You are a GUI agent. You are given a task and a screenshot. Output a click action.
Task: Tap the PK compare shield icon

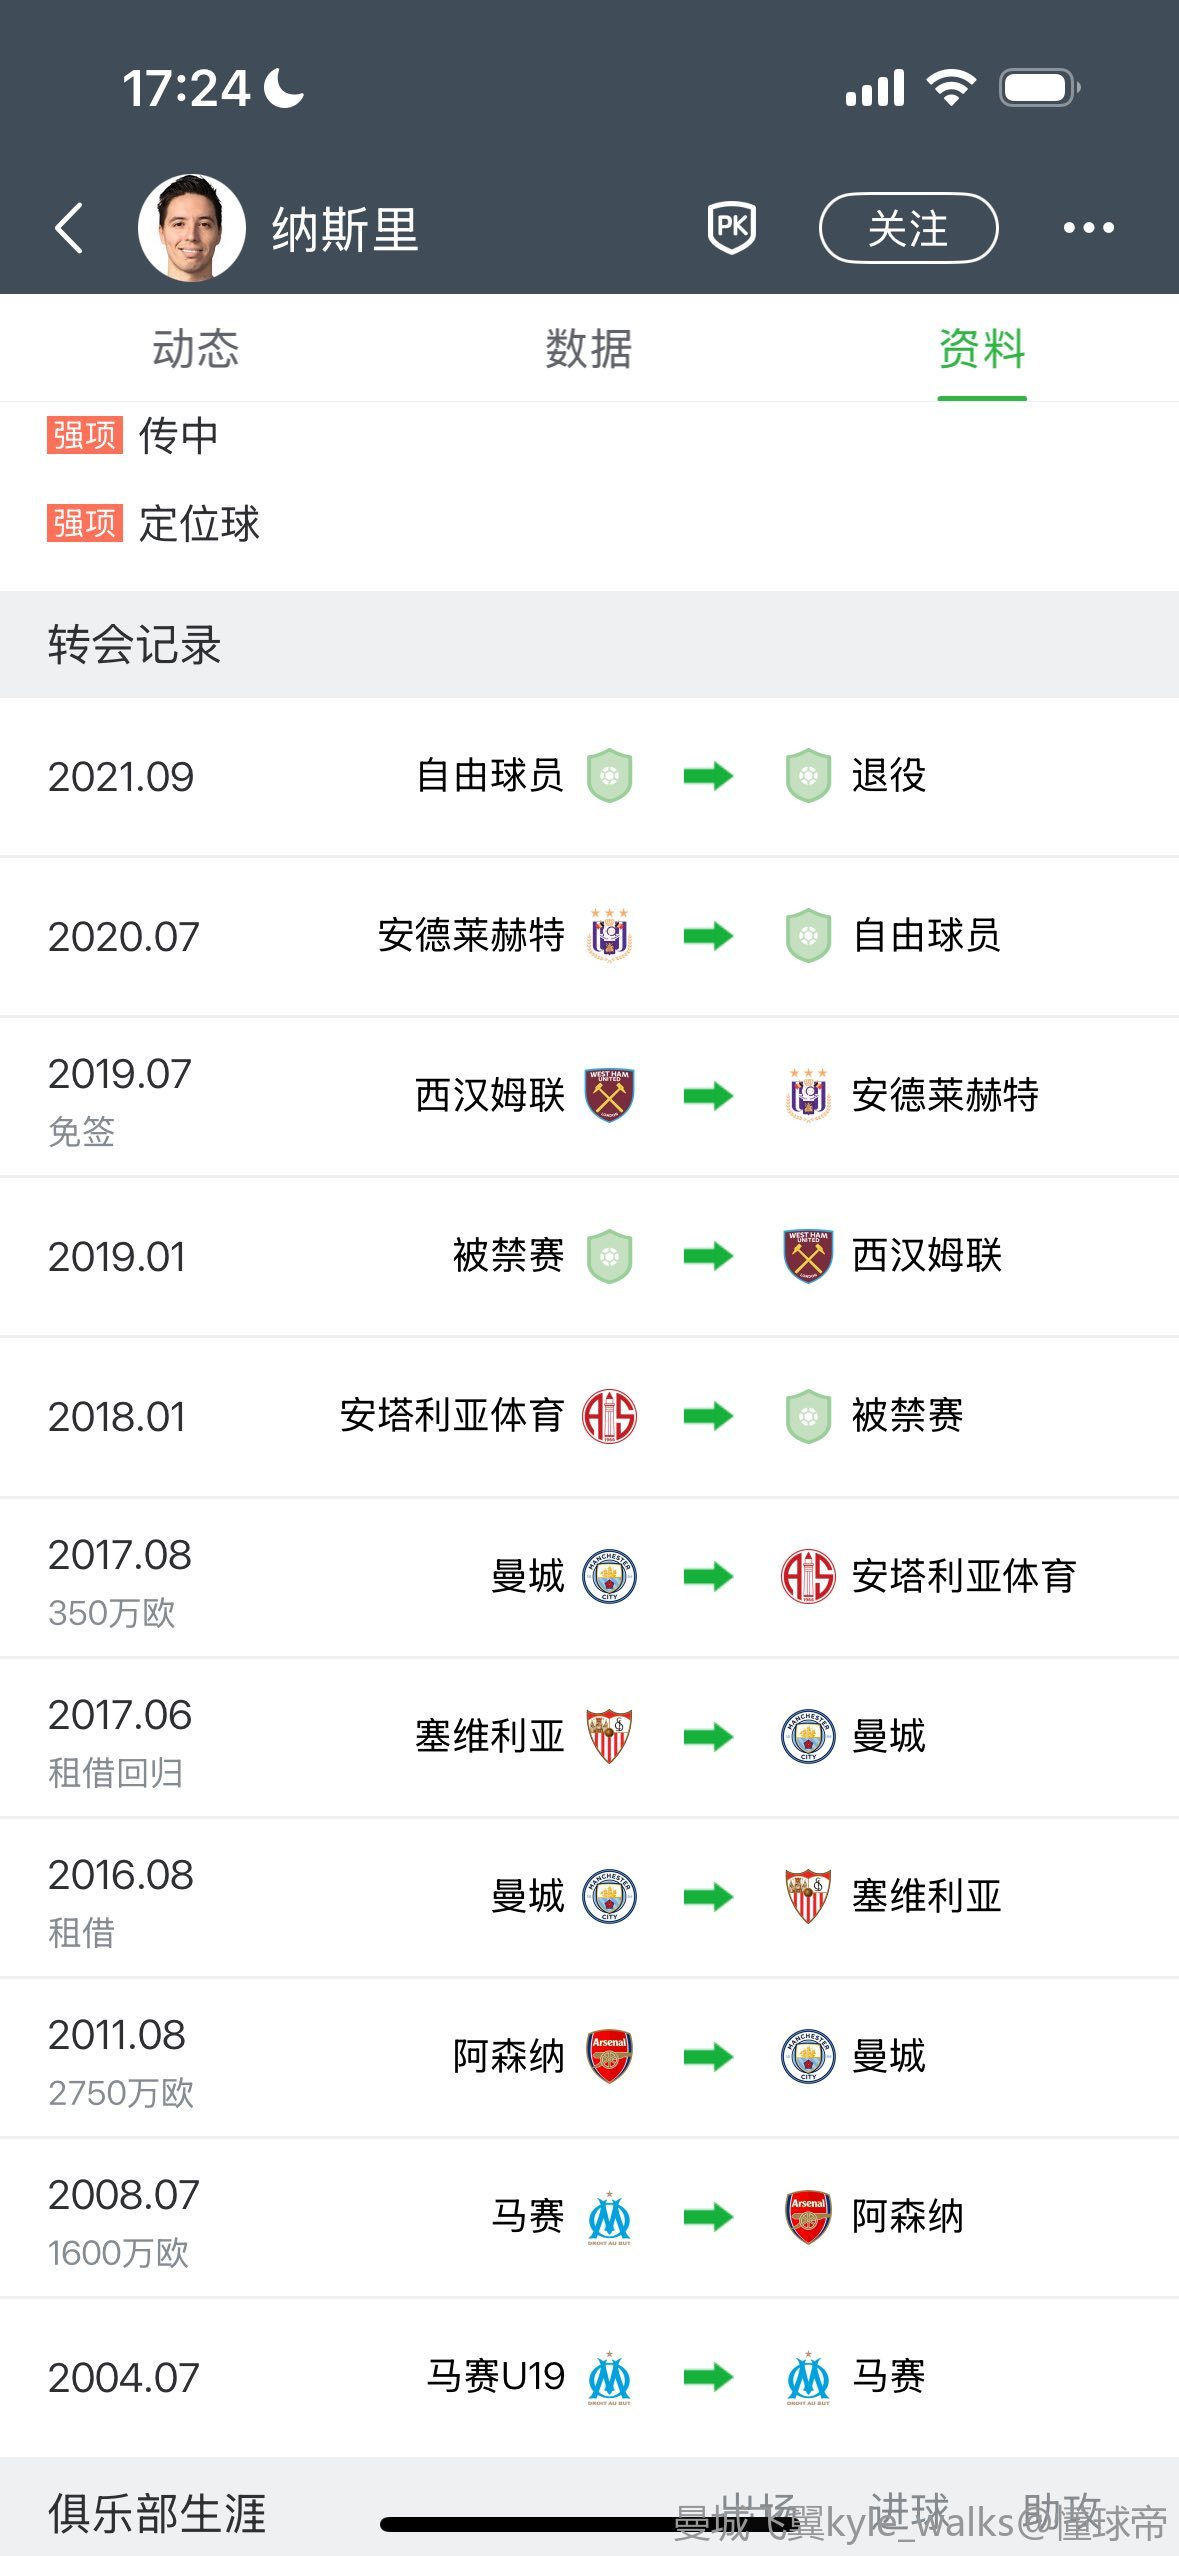click(731, 227)
